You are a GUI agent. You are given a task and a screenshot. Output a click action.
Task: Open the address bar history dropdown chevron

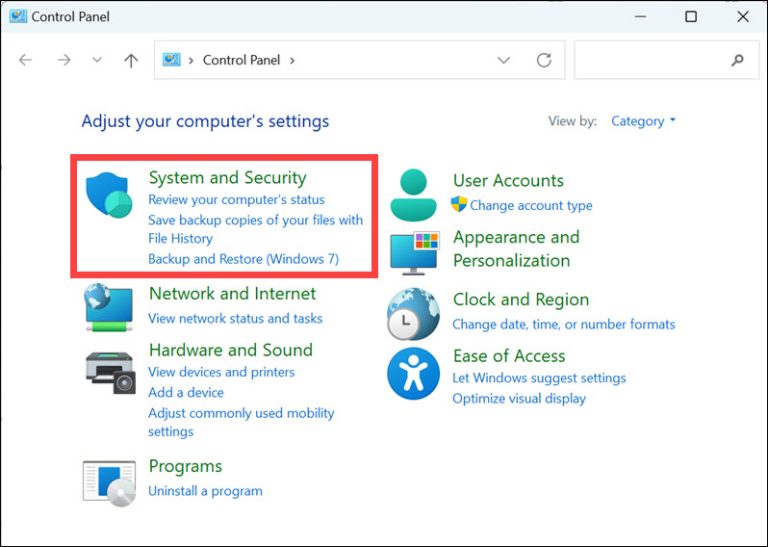click(504, 60)
